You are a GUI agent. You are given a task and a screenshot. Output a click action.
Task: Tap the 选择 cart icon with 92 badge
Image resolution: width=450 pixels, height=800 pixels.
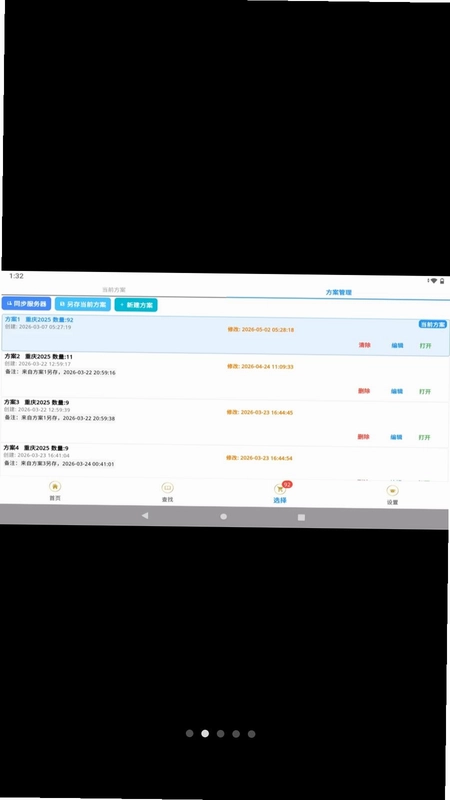point(280,489)
